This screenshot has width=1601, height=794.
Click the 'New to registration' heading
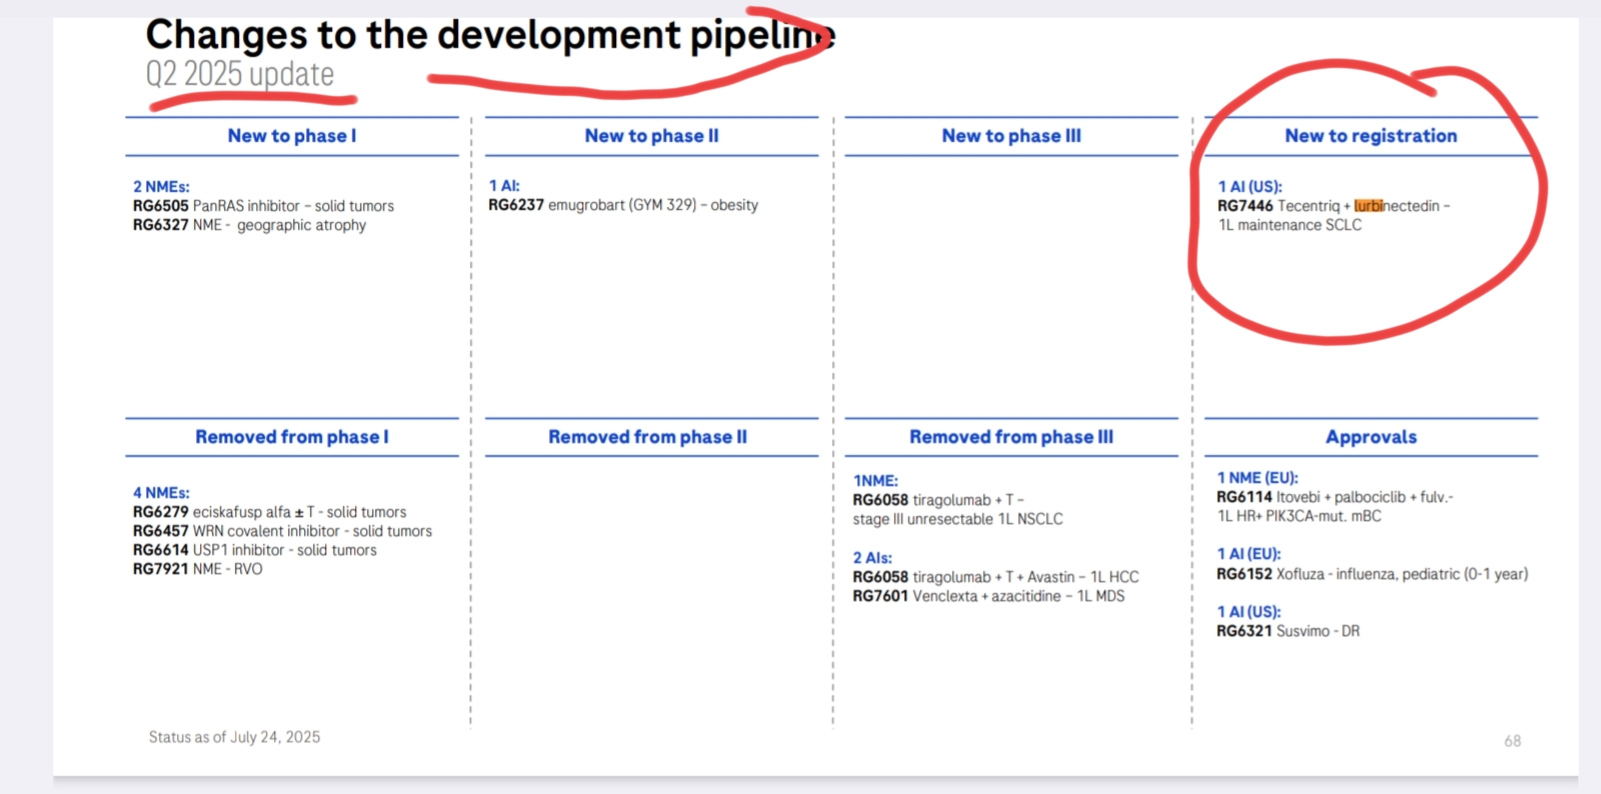(x=1370, y=136)
